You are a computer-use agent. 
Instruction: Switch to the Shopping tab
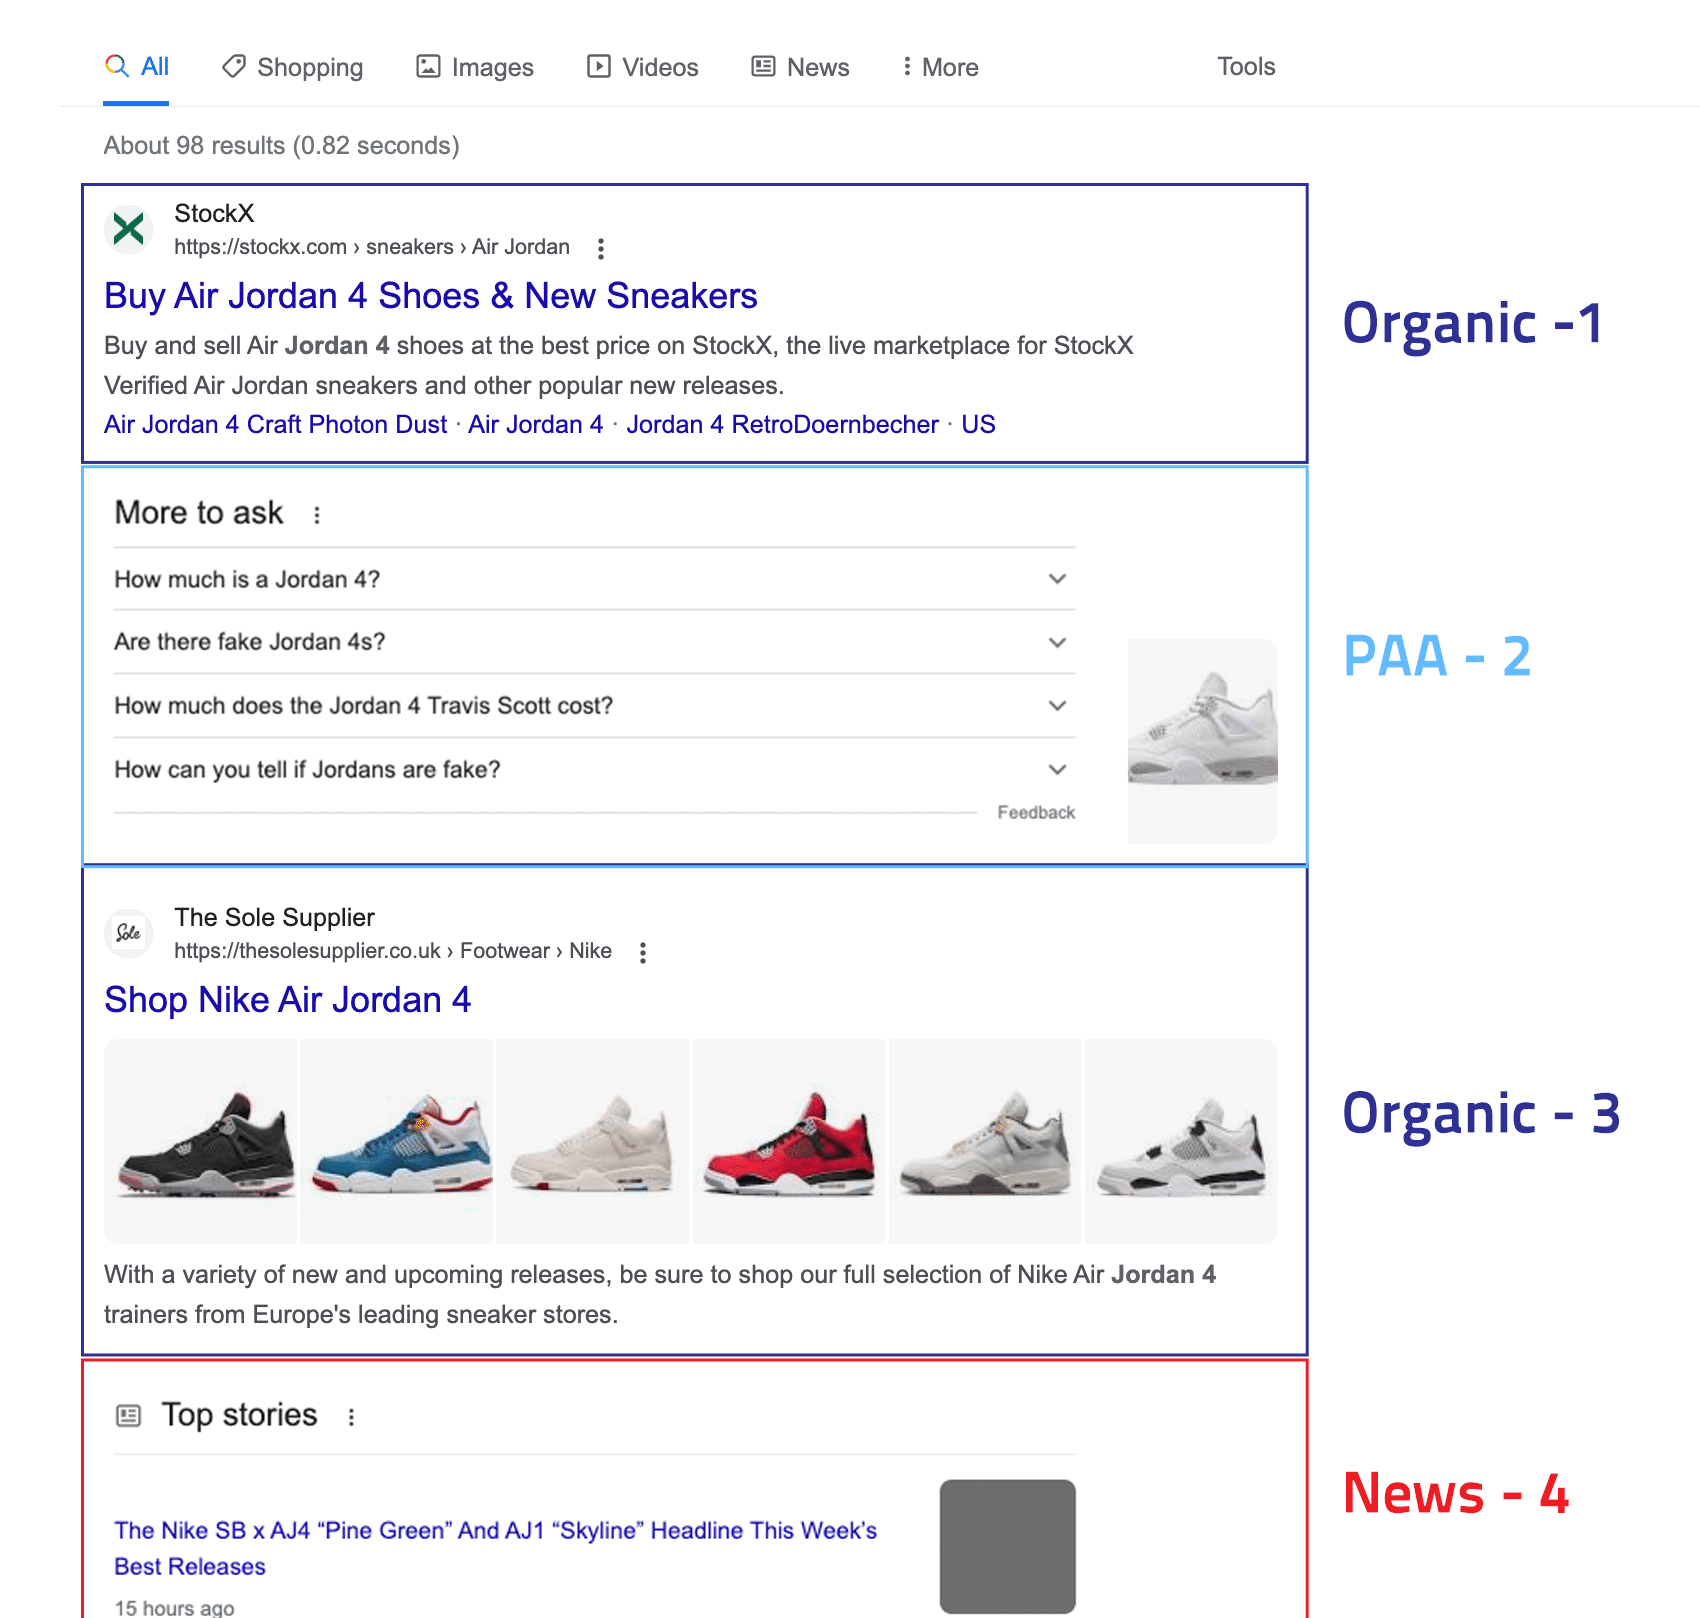pyautogui.click(x=293, y=67)
